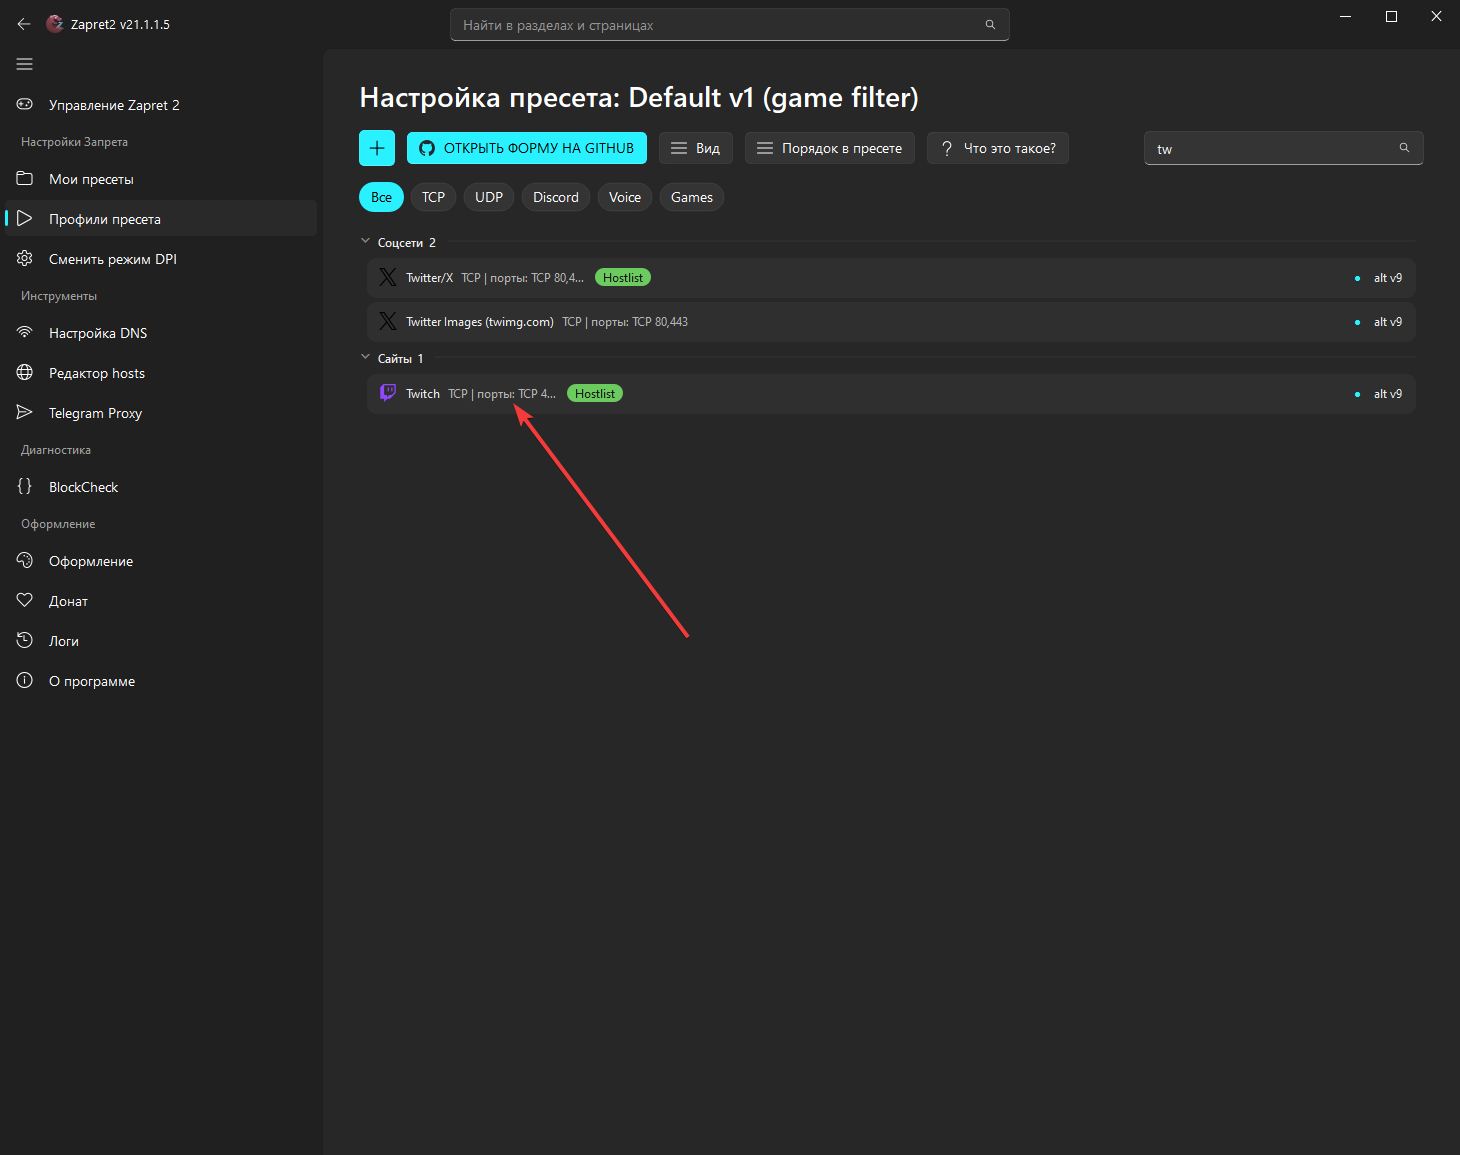This screenshot has height=1155, width=1460.
Task: Click the braces icon beside BlockCheck
Action: pyautogui.click(x=25, y=486)
